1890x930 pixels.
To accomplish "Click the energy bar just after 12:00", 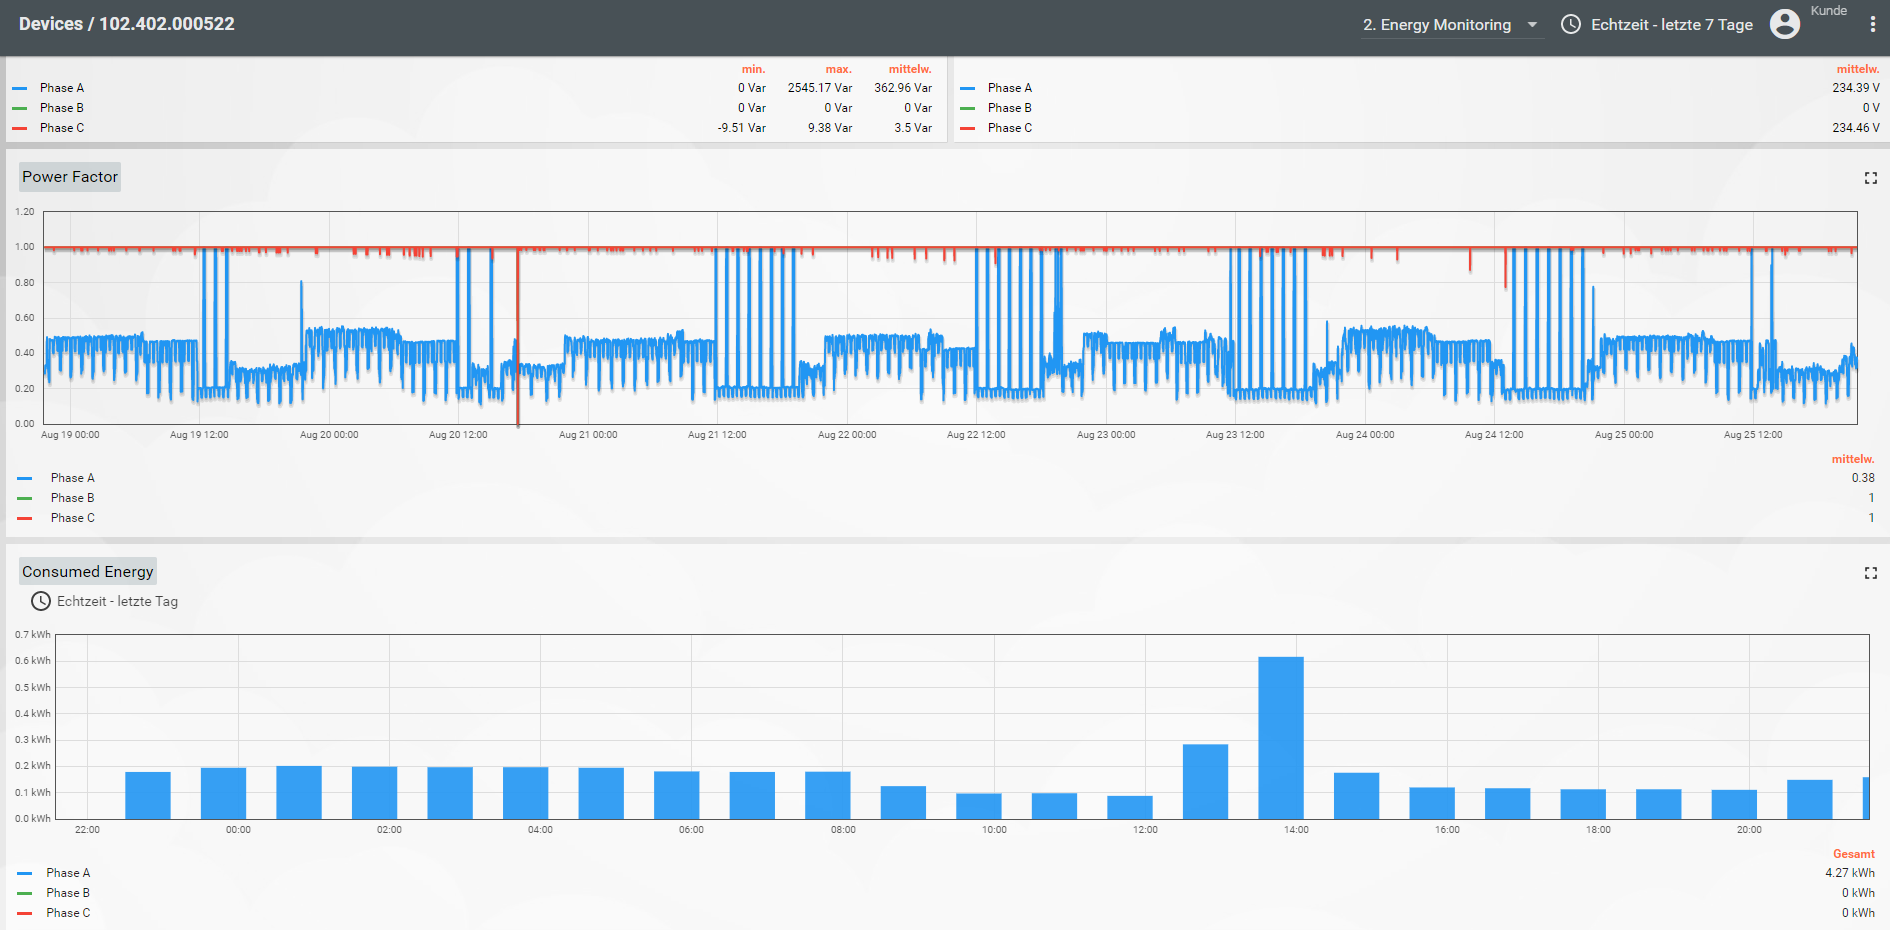I will click(x=1205, y=781).
